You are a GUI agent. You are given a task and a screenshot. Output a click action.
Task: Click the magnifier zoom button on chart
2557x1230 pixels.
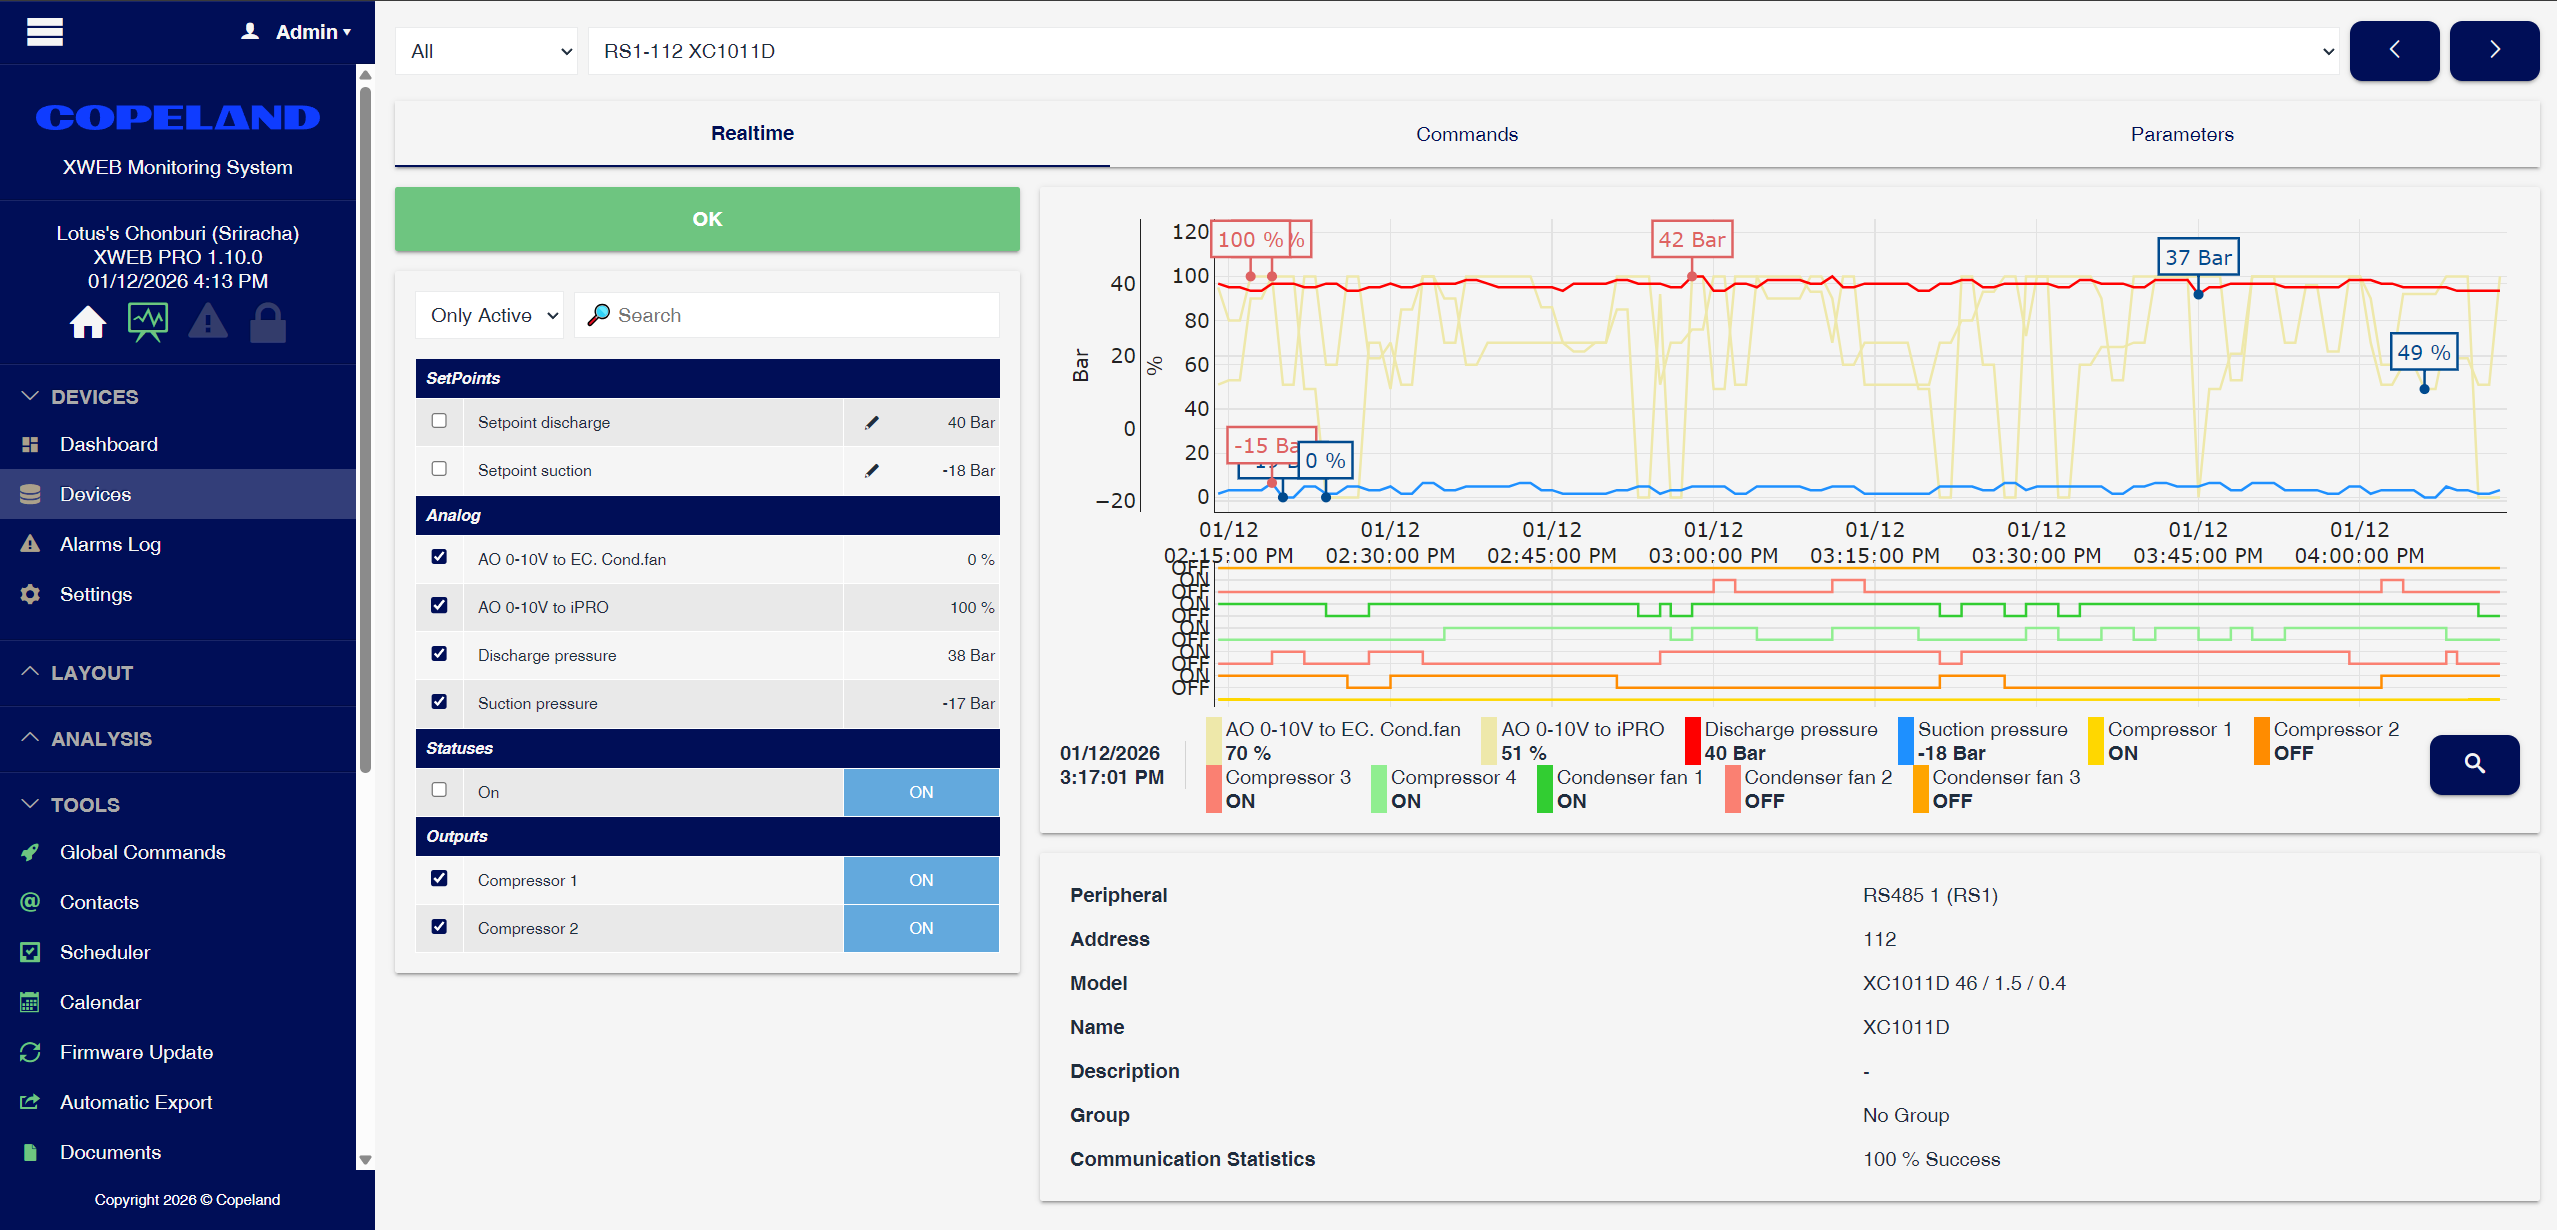coord(2474,764)
